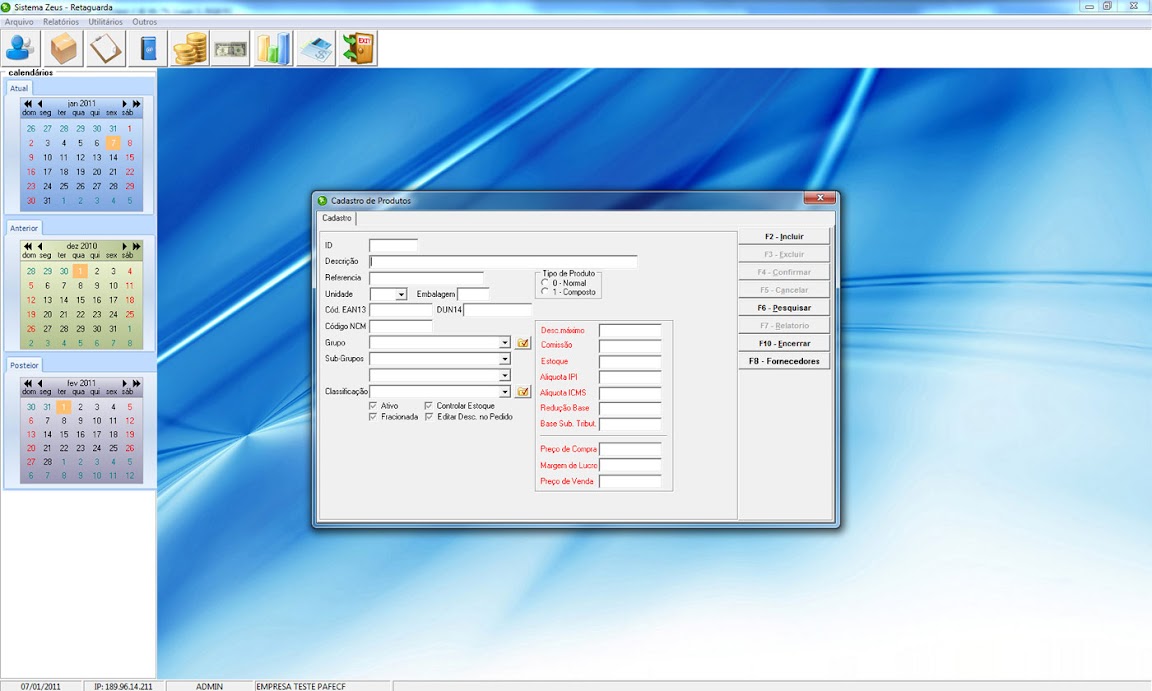Focus the Cód. EAN13 input field

point(400,310)
